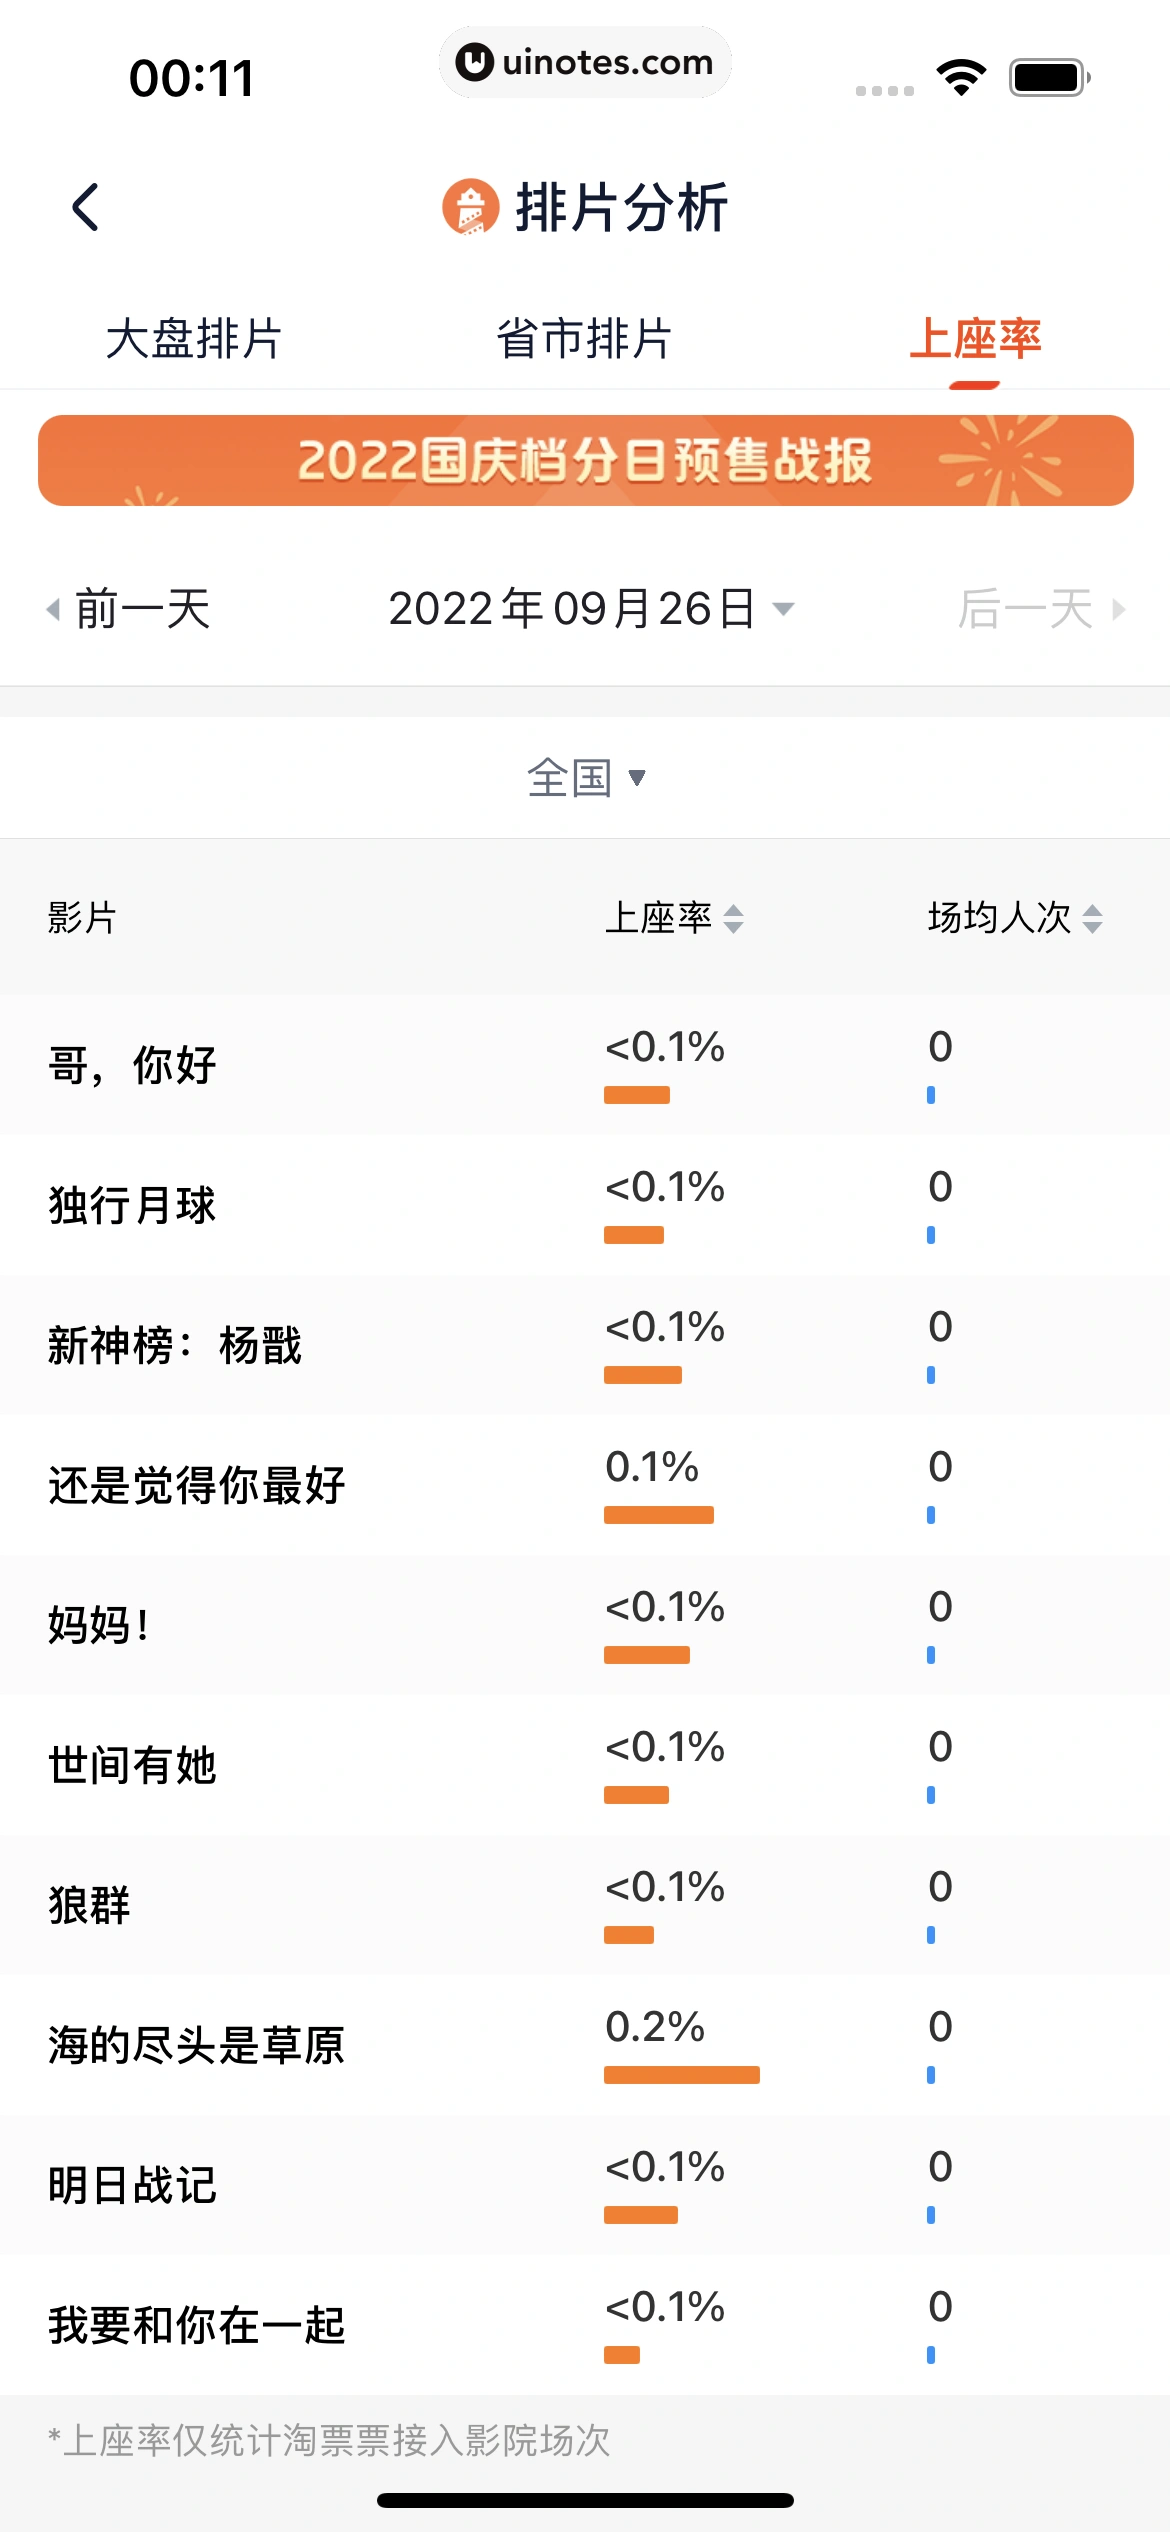Screen dimensions: 1170x2532
Task: Select the 上座率 tab
Action: click(x=975, y=339)
